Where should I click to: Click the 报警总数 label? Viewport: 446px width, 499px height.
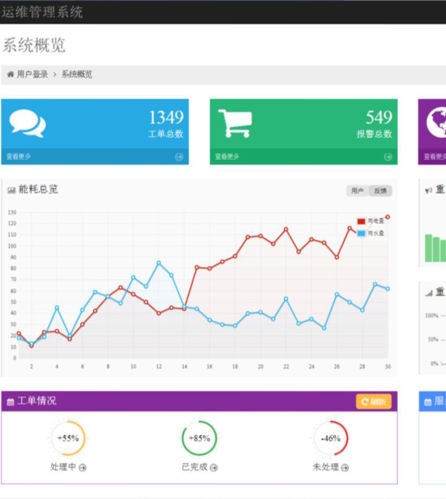(x=375, y=134)
